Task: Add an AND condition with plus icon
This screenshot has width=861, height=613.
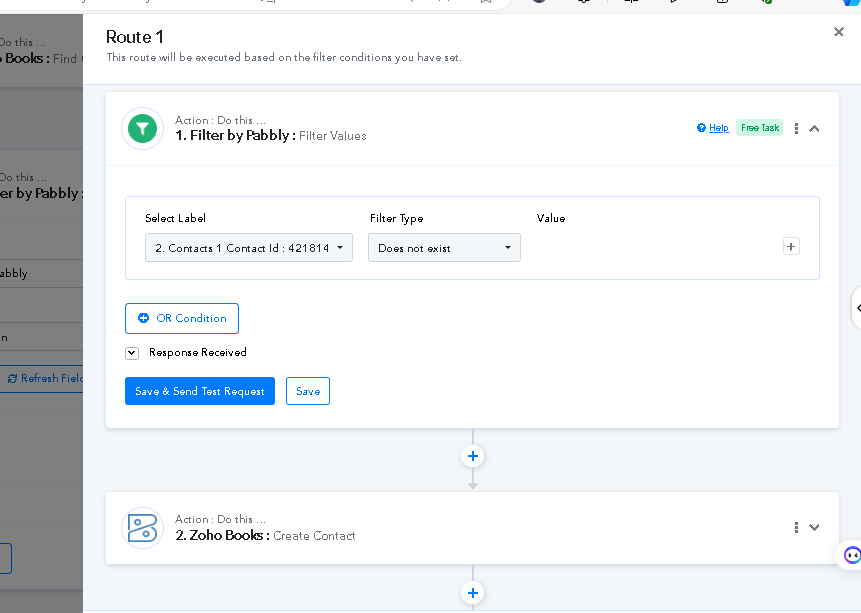Action: point(791,247)
